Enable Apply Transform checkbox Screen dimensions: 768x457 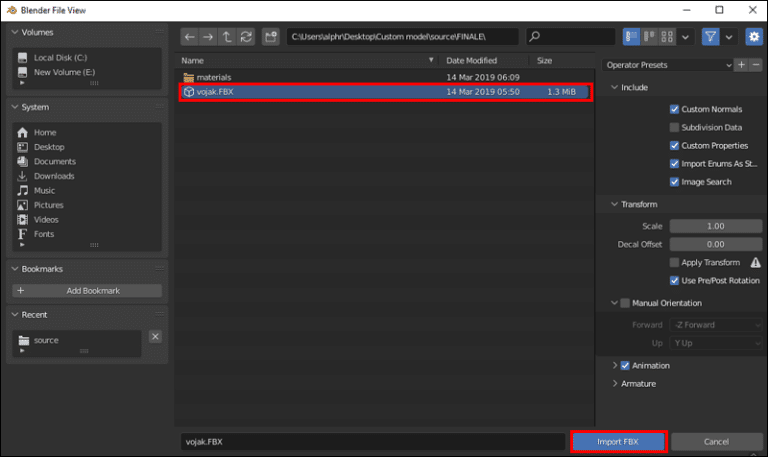pyautogui.click(x=674, y=263)
